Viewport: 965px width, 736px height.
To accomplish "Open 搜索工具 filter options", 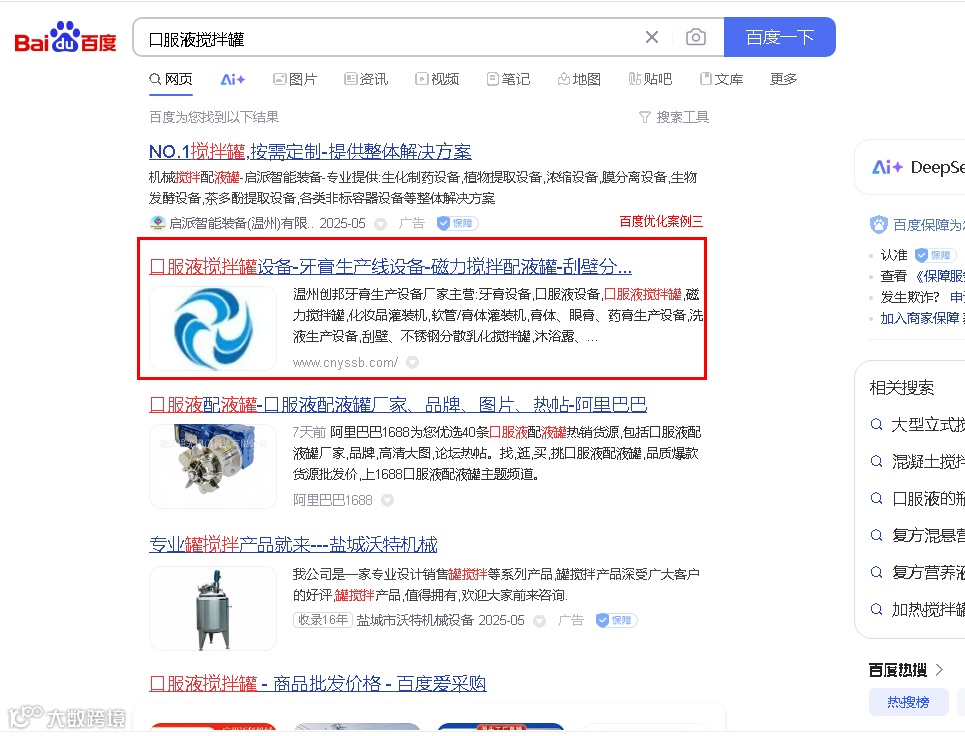I will (x=674, y=117).
